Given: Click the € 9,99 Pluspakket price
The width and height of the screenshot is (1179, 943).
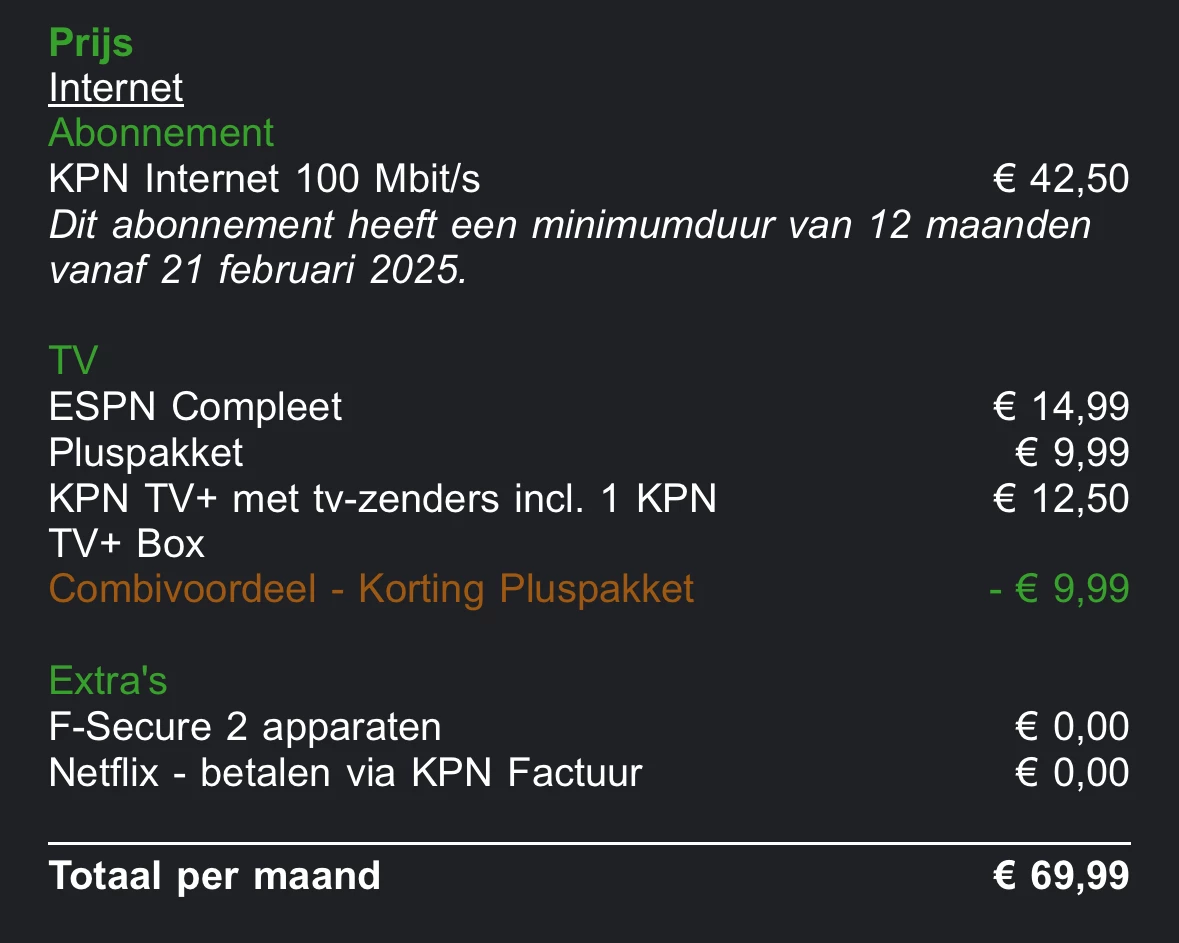Looking at the screenshot, I should click(x=1072, y=452).
